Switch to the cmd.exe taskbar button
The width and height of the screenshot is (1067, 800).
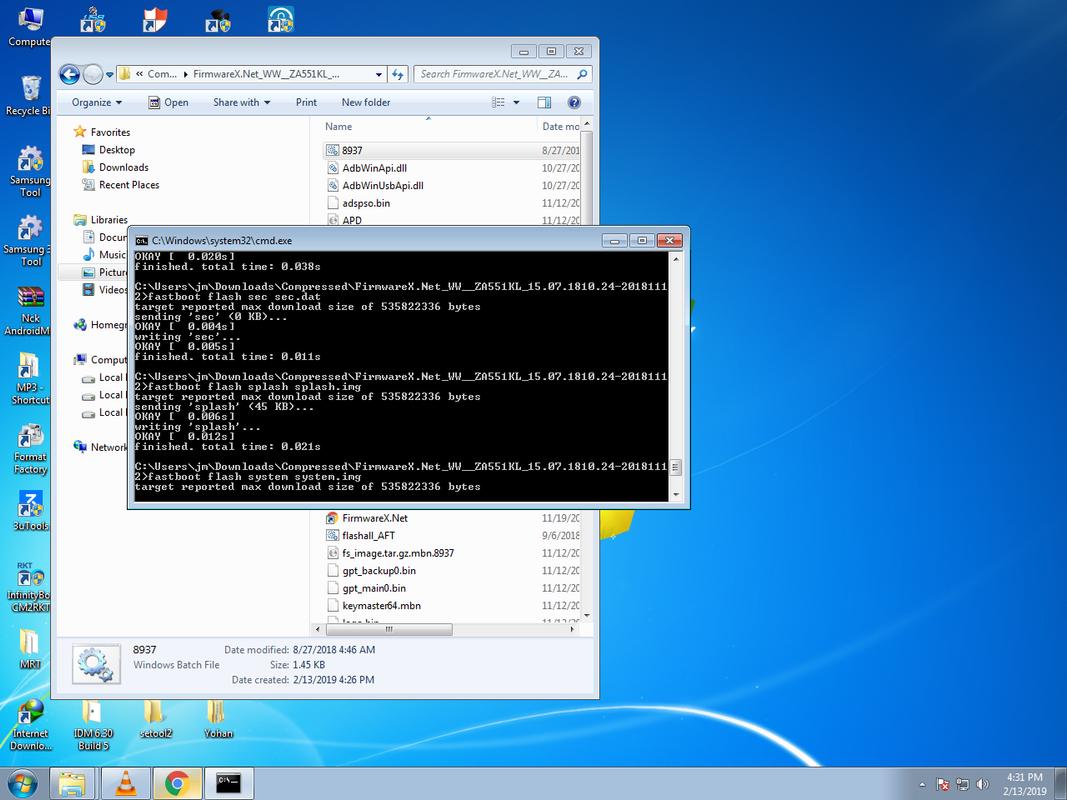click(229, 784)
